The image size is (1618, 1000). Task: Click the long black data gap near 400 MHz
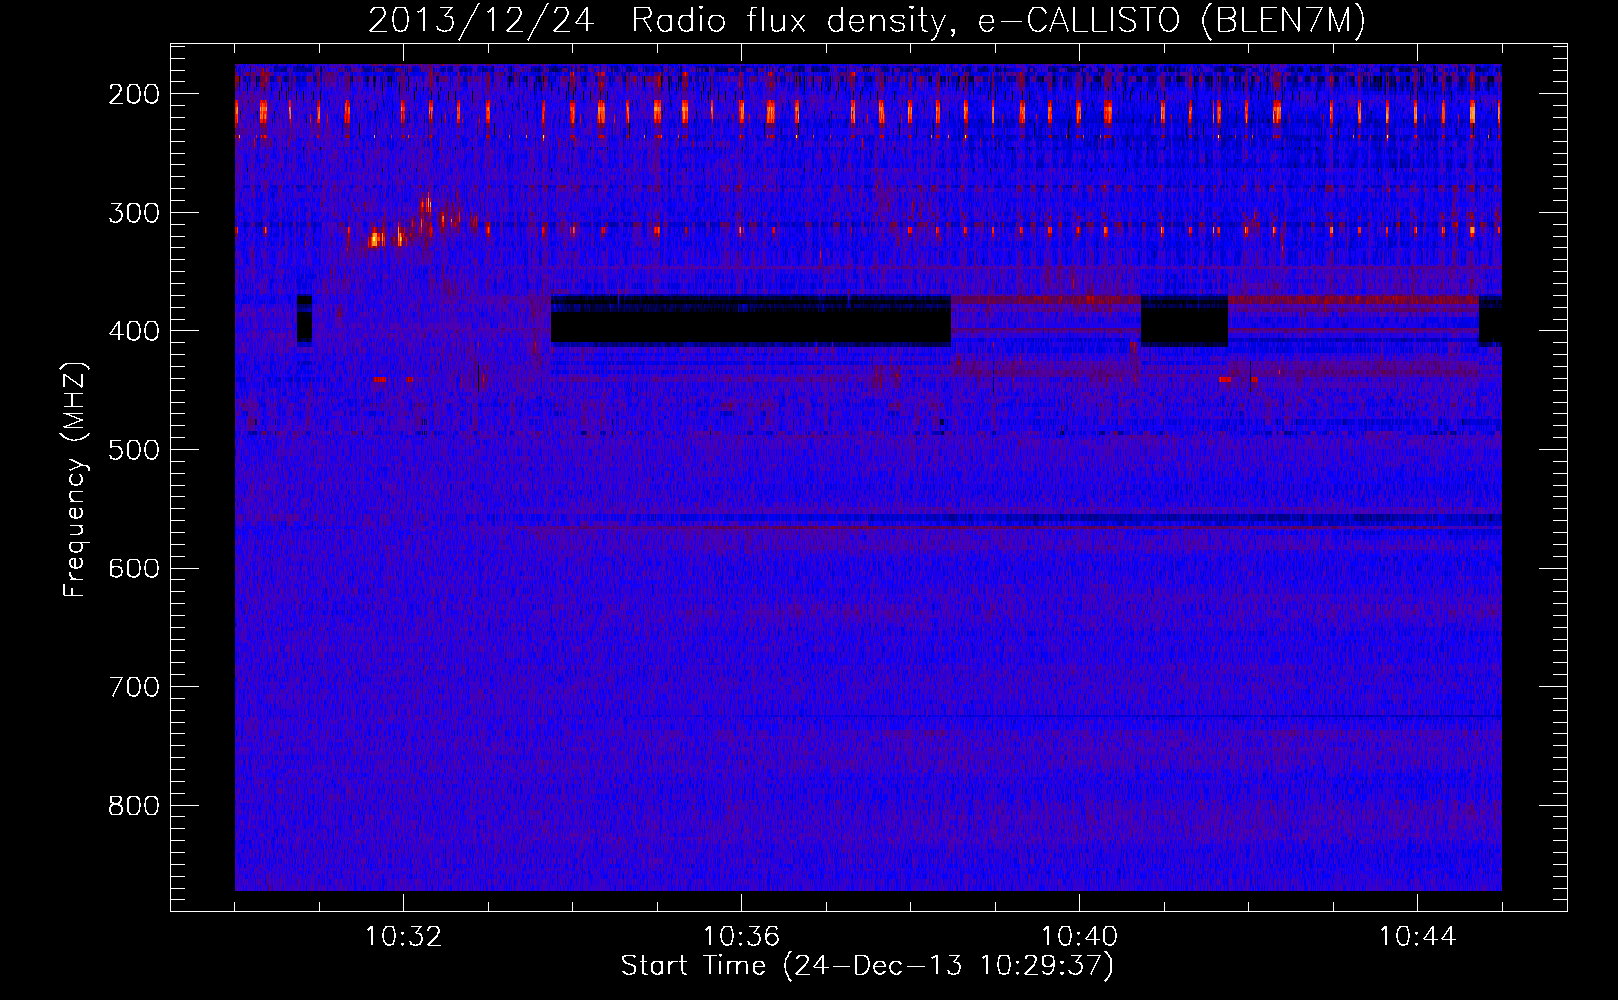(751, 321)
